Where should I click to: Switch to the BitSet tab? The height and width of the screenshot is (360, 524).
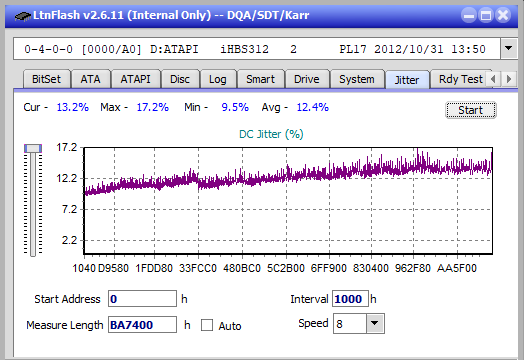click(46, 79)
